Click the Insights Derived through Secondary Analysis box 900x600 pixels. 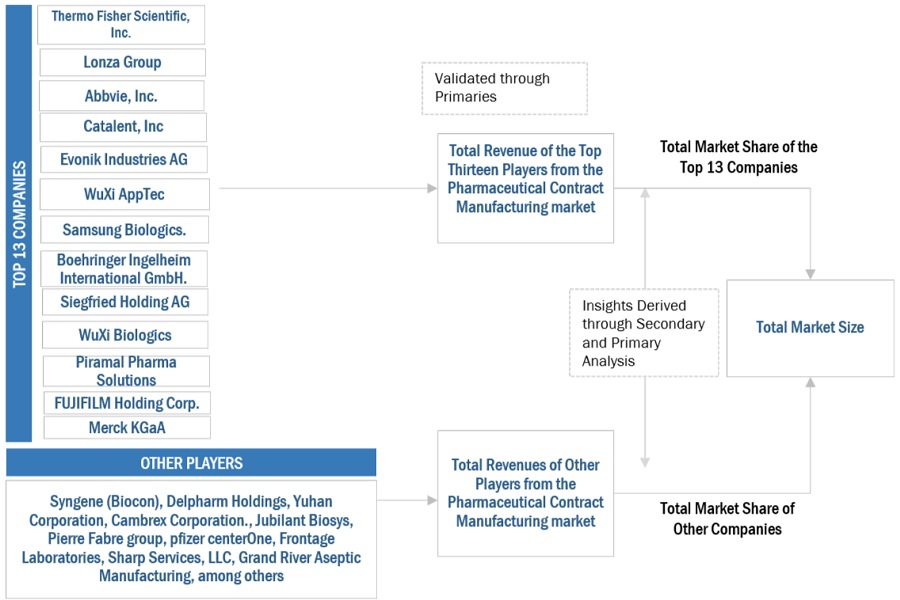[644, 333]
